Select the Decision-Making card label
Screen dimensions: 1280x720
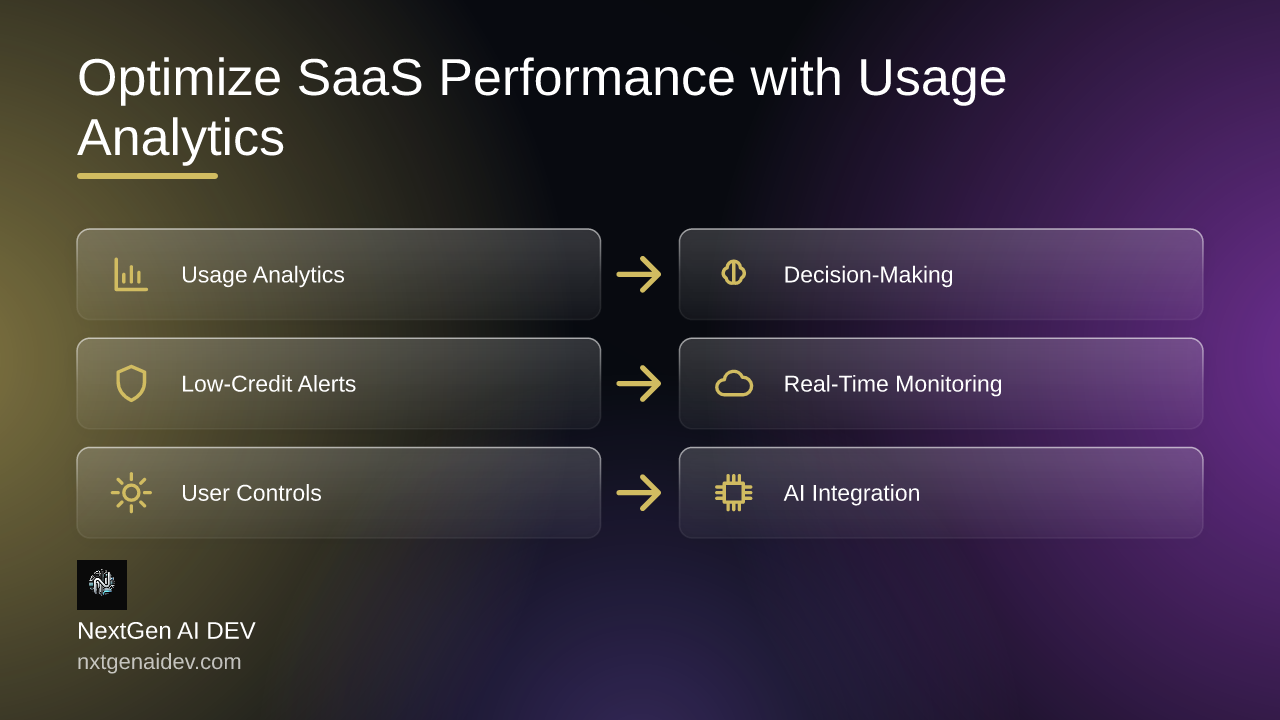pos(868,274)
